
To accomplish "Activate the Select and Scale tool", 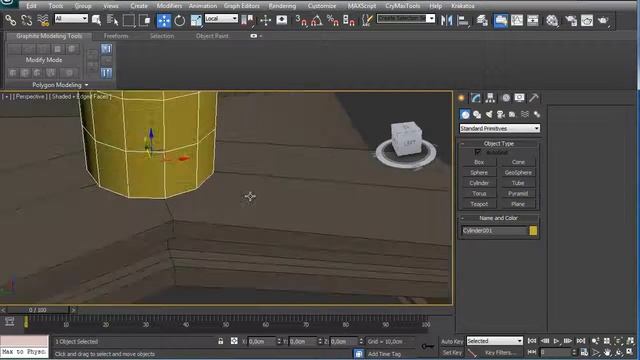I will click(x=196, y=20).
